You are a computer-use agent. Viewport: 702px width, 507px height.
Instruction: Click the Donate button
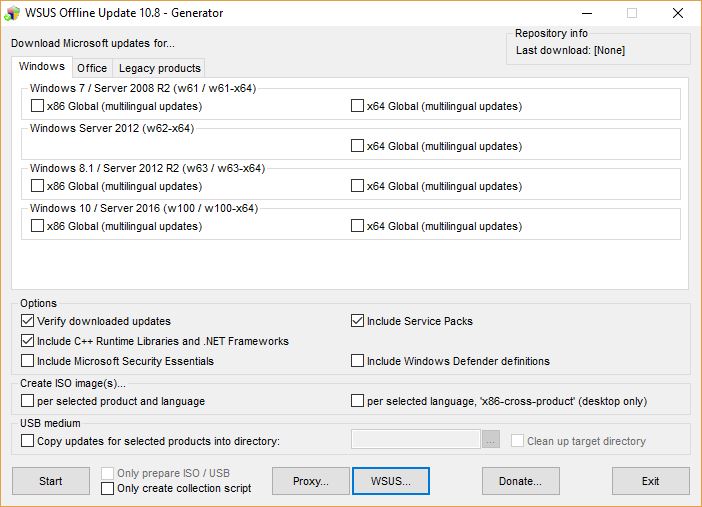[x=521, y=481]
